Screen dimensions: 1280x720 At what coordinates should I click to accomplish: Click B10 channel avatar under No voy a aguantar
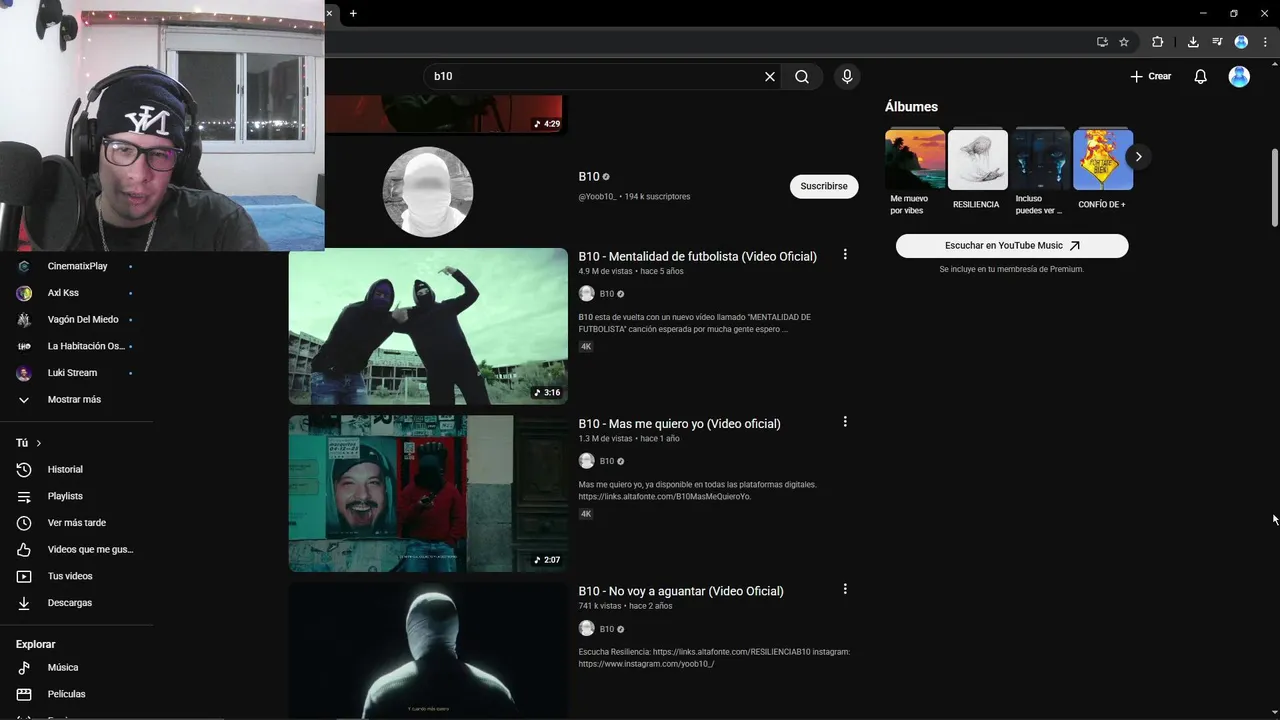click(x=587, y=628)
